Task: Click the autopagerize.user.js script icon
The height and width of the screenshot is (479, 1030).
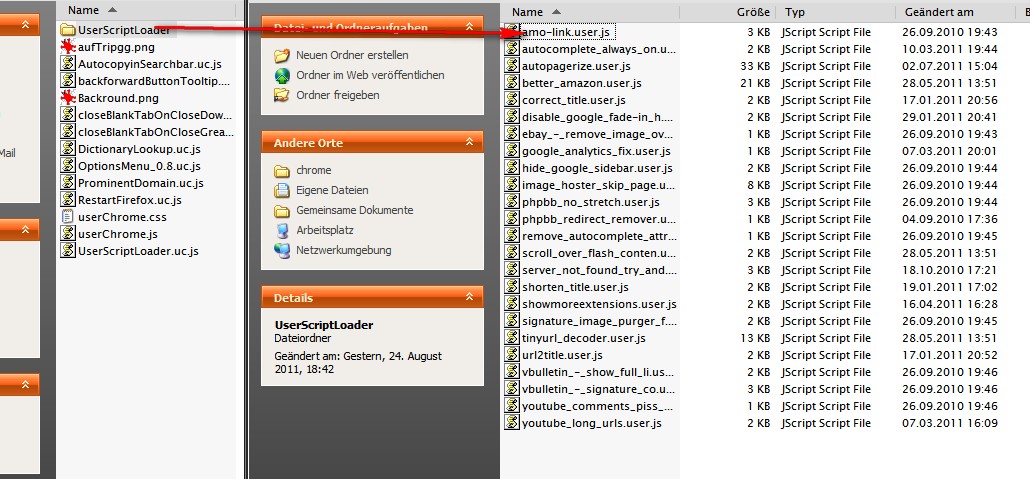Action: 512,66
